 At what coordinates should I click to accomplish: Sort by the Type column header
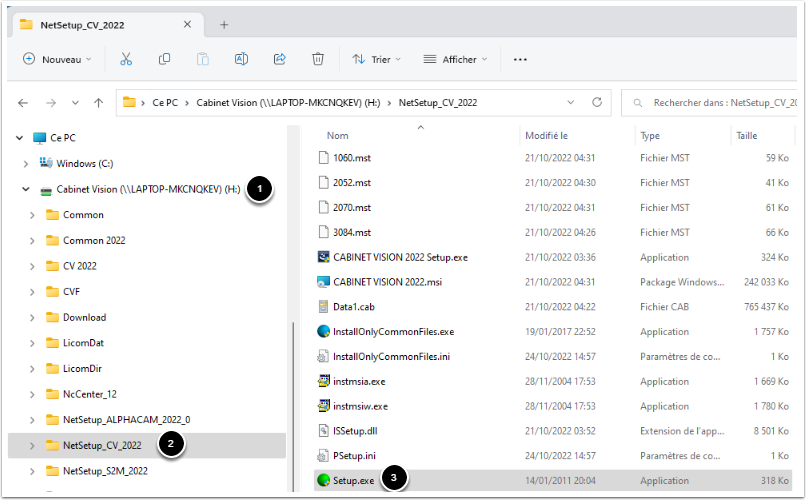650,136
